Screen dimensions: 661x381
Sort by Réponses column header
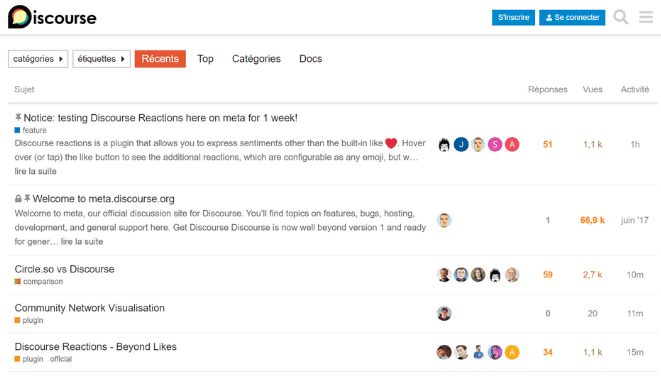[548, 89]
